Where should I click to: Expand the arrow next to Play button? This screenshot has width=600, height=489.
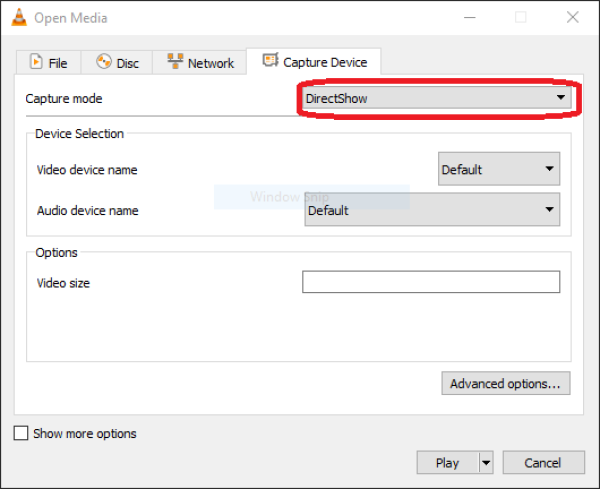[486, 463]
